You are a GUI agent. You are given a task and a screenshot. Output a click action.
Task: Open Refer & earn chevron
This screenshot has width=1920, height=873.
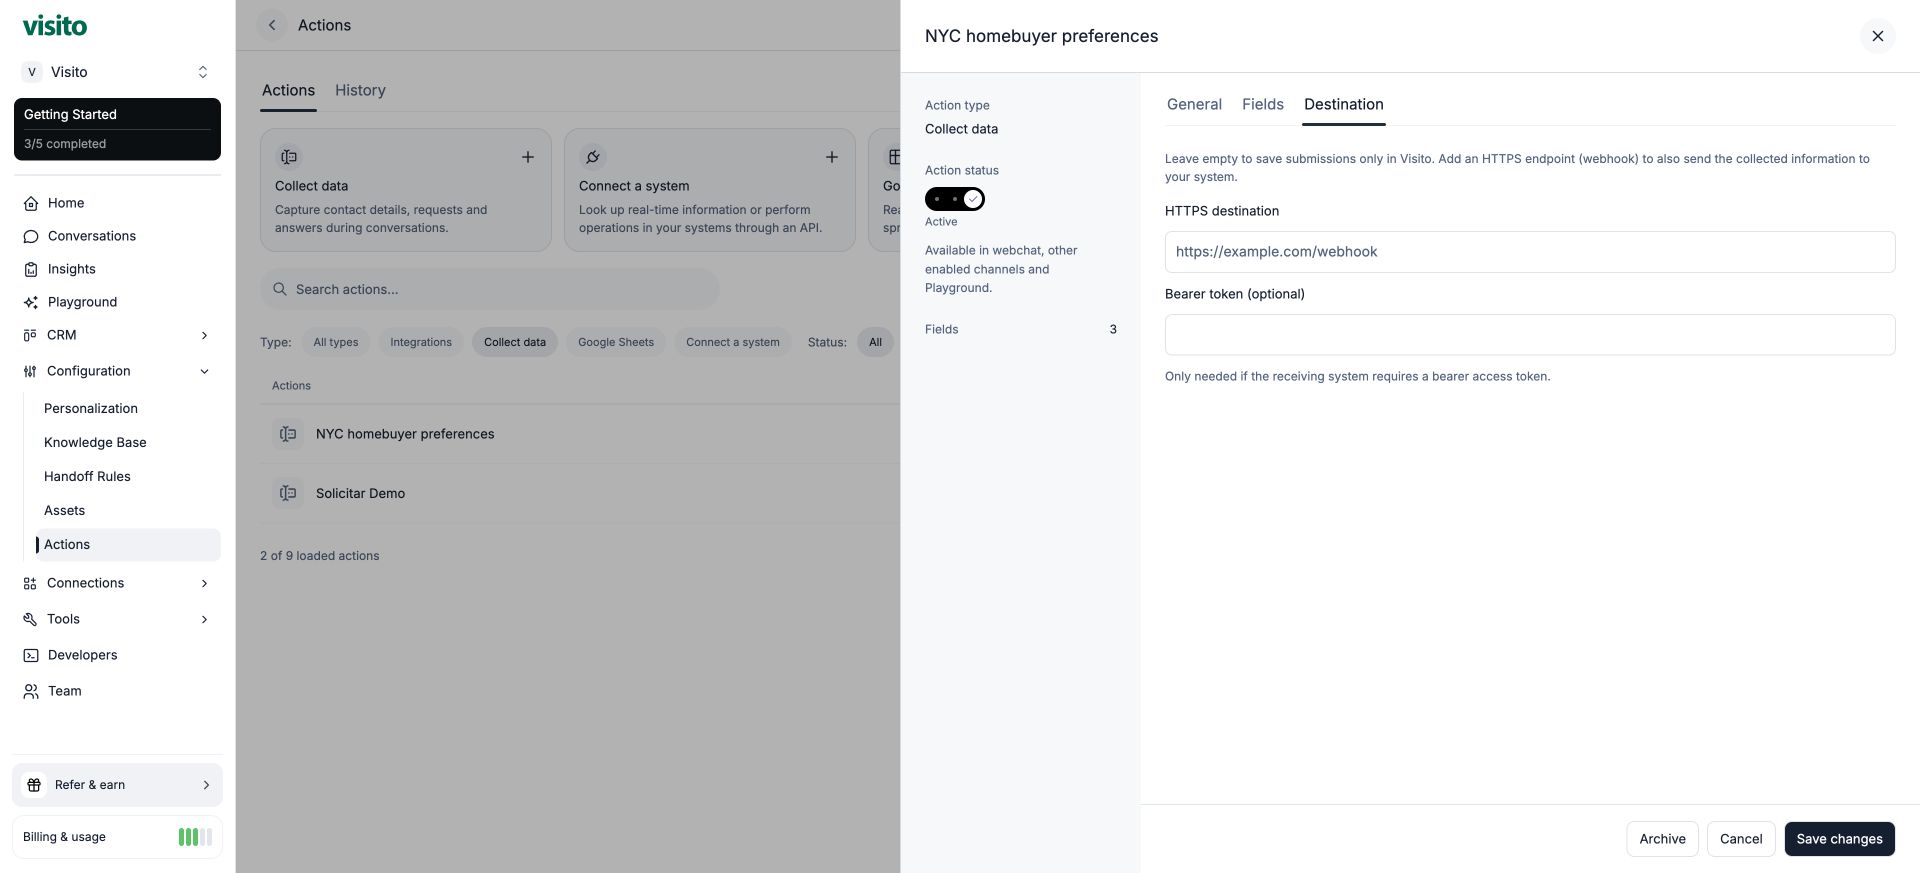[x=207, y=785]
